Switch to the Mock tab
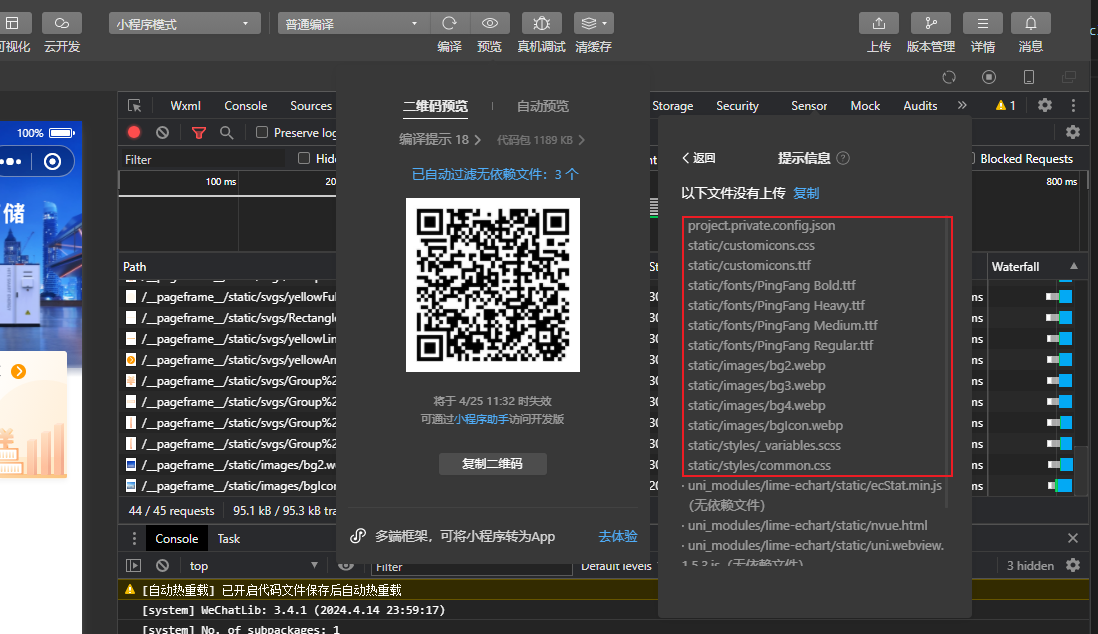The image size is (1098, 634). pos(865,106)
